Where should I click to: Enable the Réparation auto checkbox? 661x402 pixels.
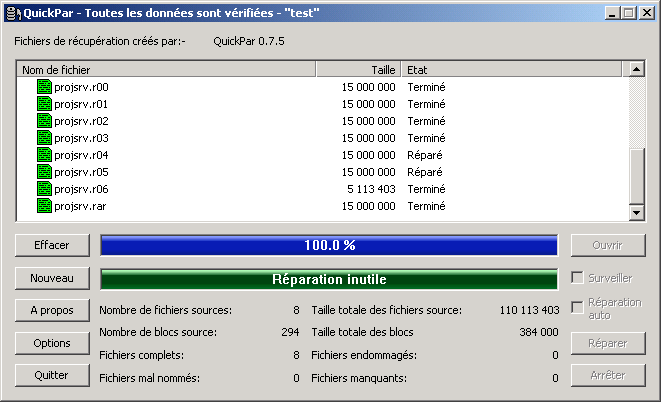(x=576, y=308)
